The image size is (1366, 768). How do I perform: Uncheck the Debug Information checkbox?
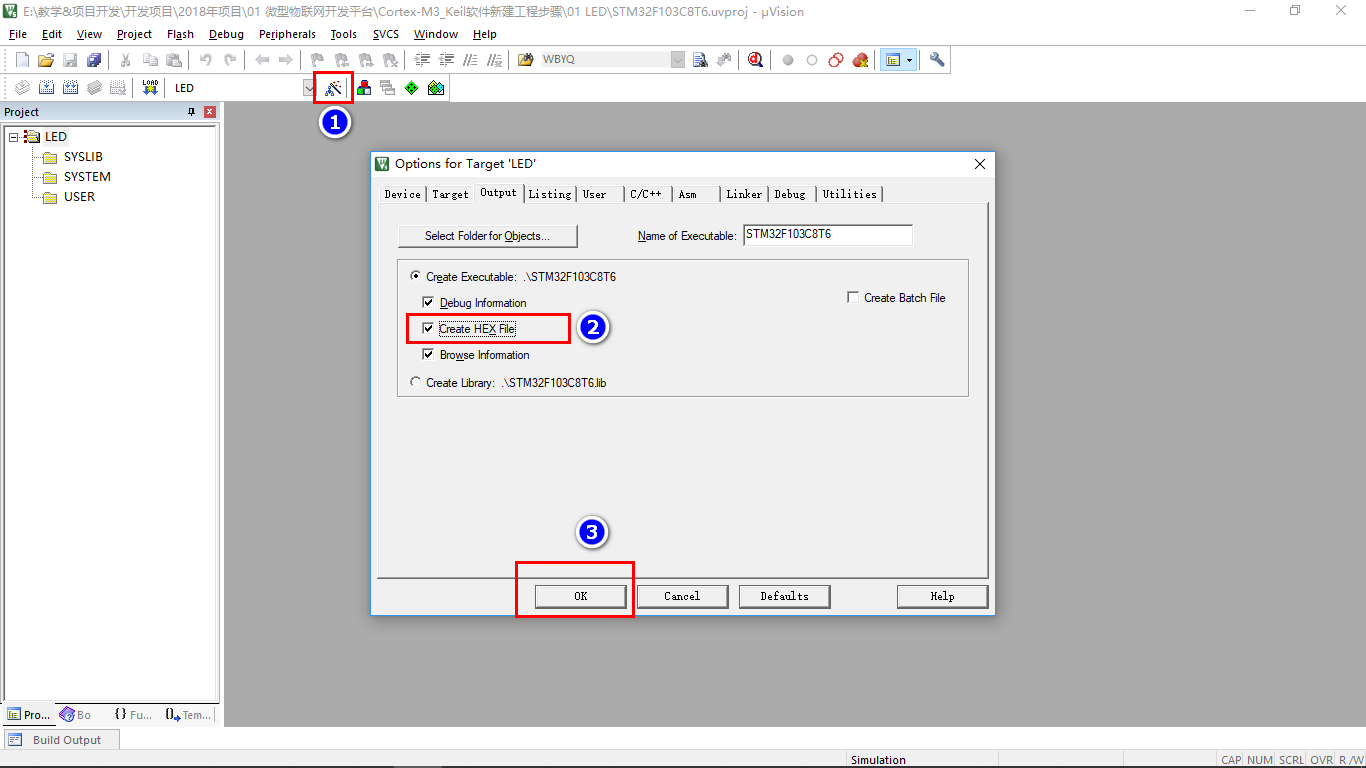[x=428, y=303]
